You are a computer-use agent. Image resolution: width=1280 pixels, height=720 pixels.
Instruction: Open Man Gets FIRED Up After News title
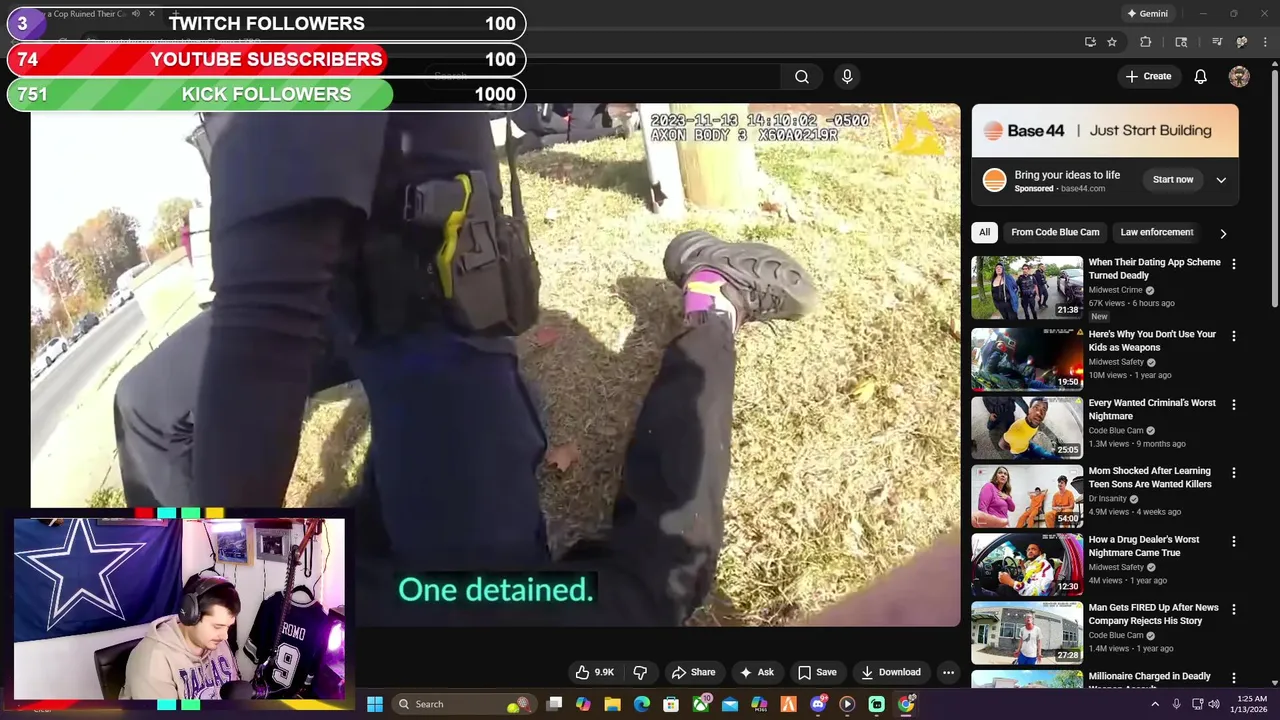1153,614
